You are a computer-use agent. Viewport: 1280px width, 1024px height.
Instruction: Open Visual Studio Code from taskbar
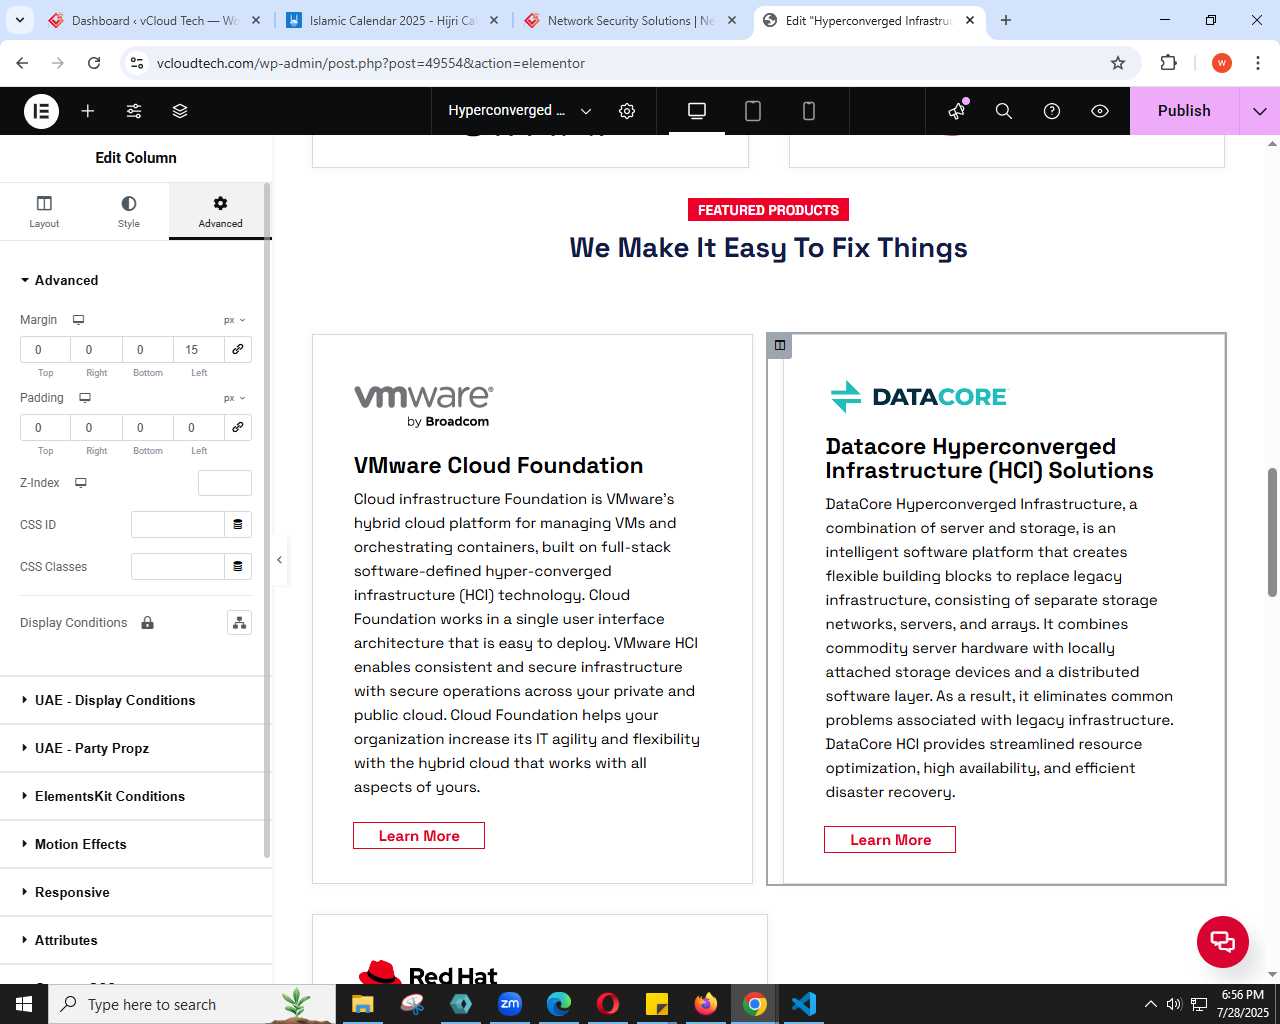[804, 1004]
